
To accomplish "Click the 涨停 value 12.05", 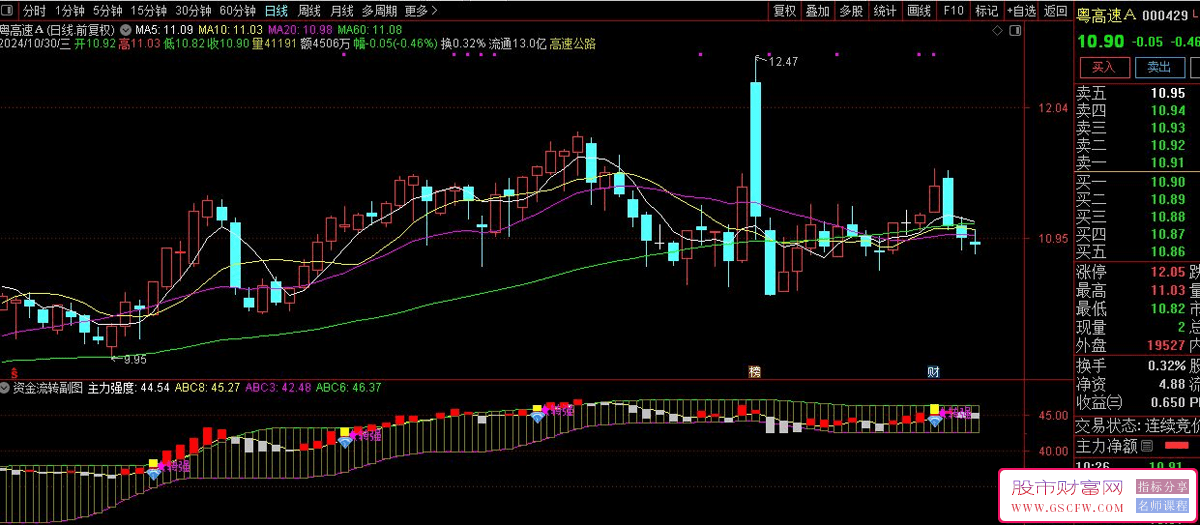I will click(x=1166, y=272).
